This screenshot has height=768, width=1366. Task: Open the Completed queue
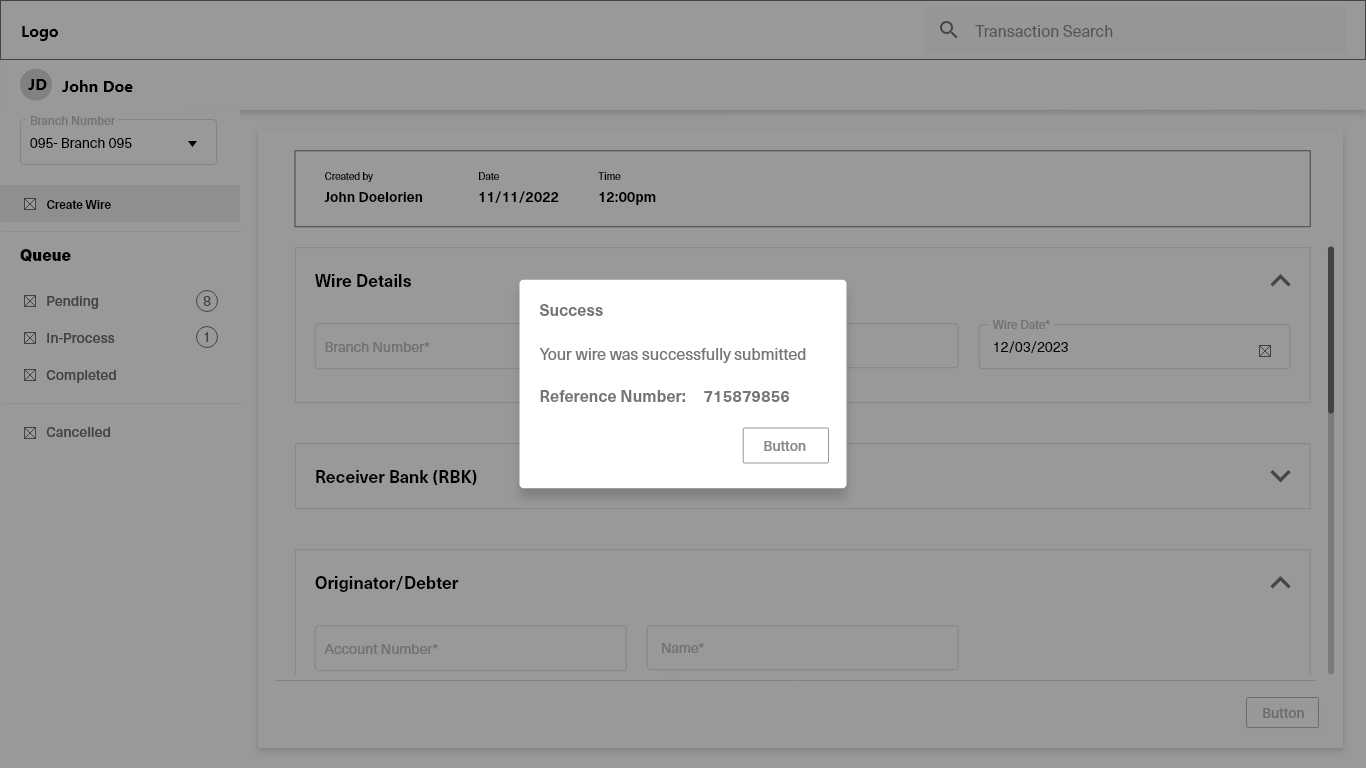(81, 375)
